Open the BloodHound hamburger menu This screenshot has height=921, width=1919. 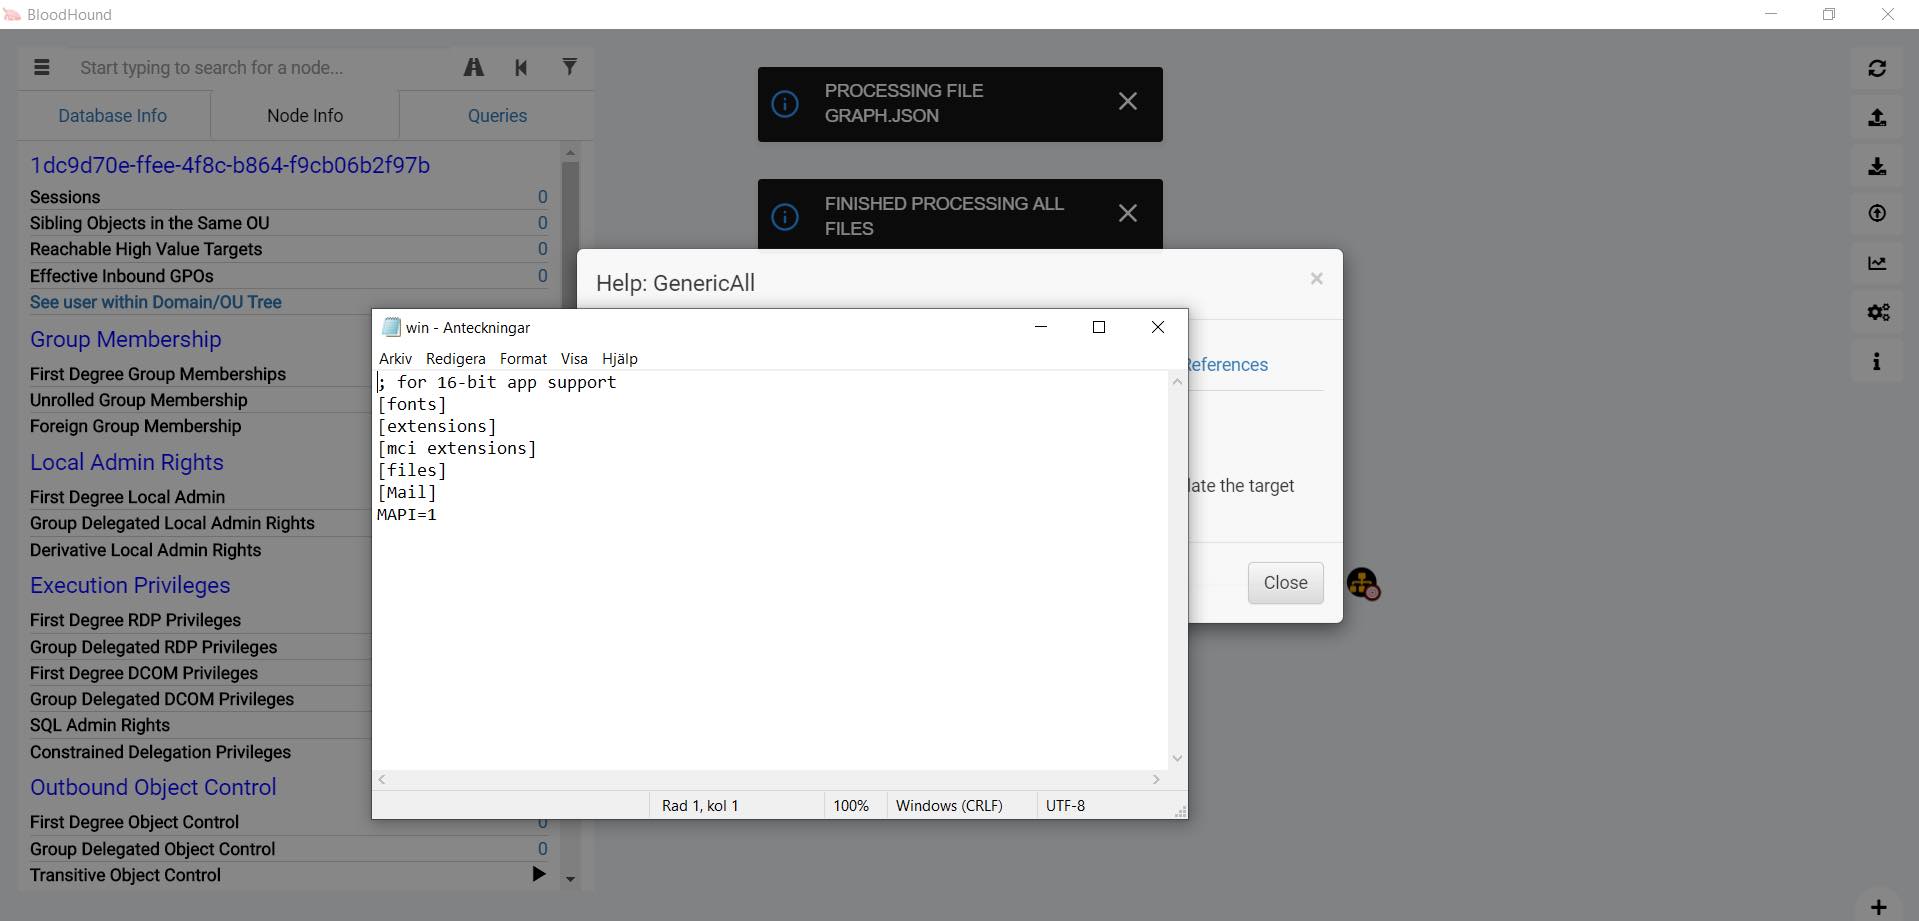point(41,67)
